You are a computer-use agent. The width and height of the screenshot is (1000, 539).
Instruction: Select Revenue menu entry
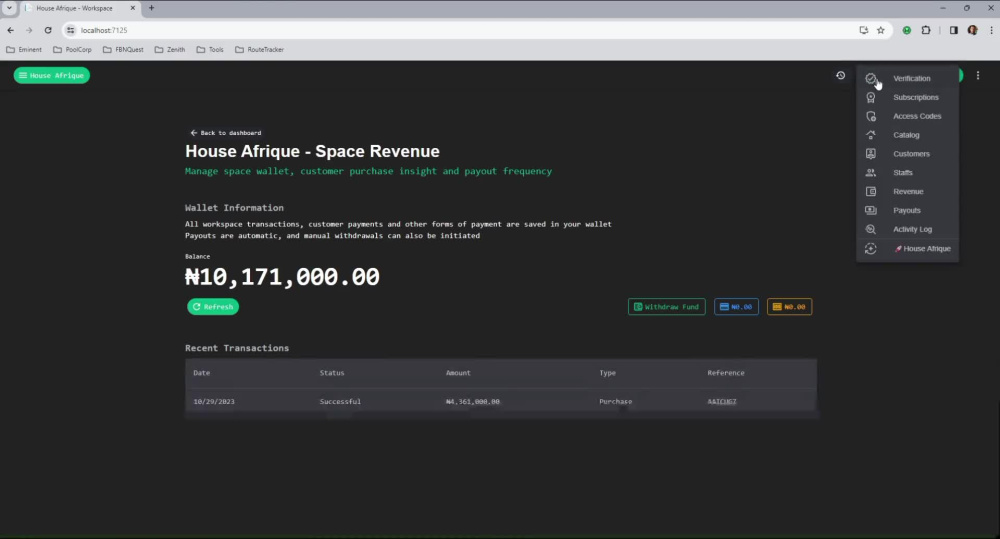pyautogui.click(x=908, y=191)
